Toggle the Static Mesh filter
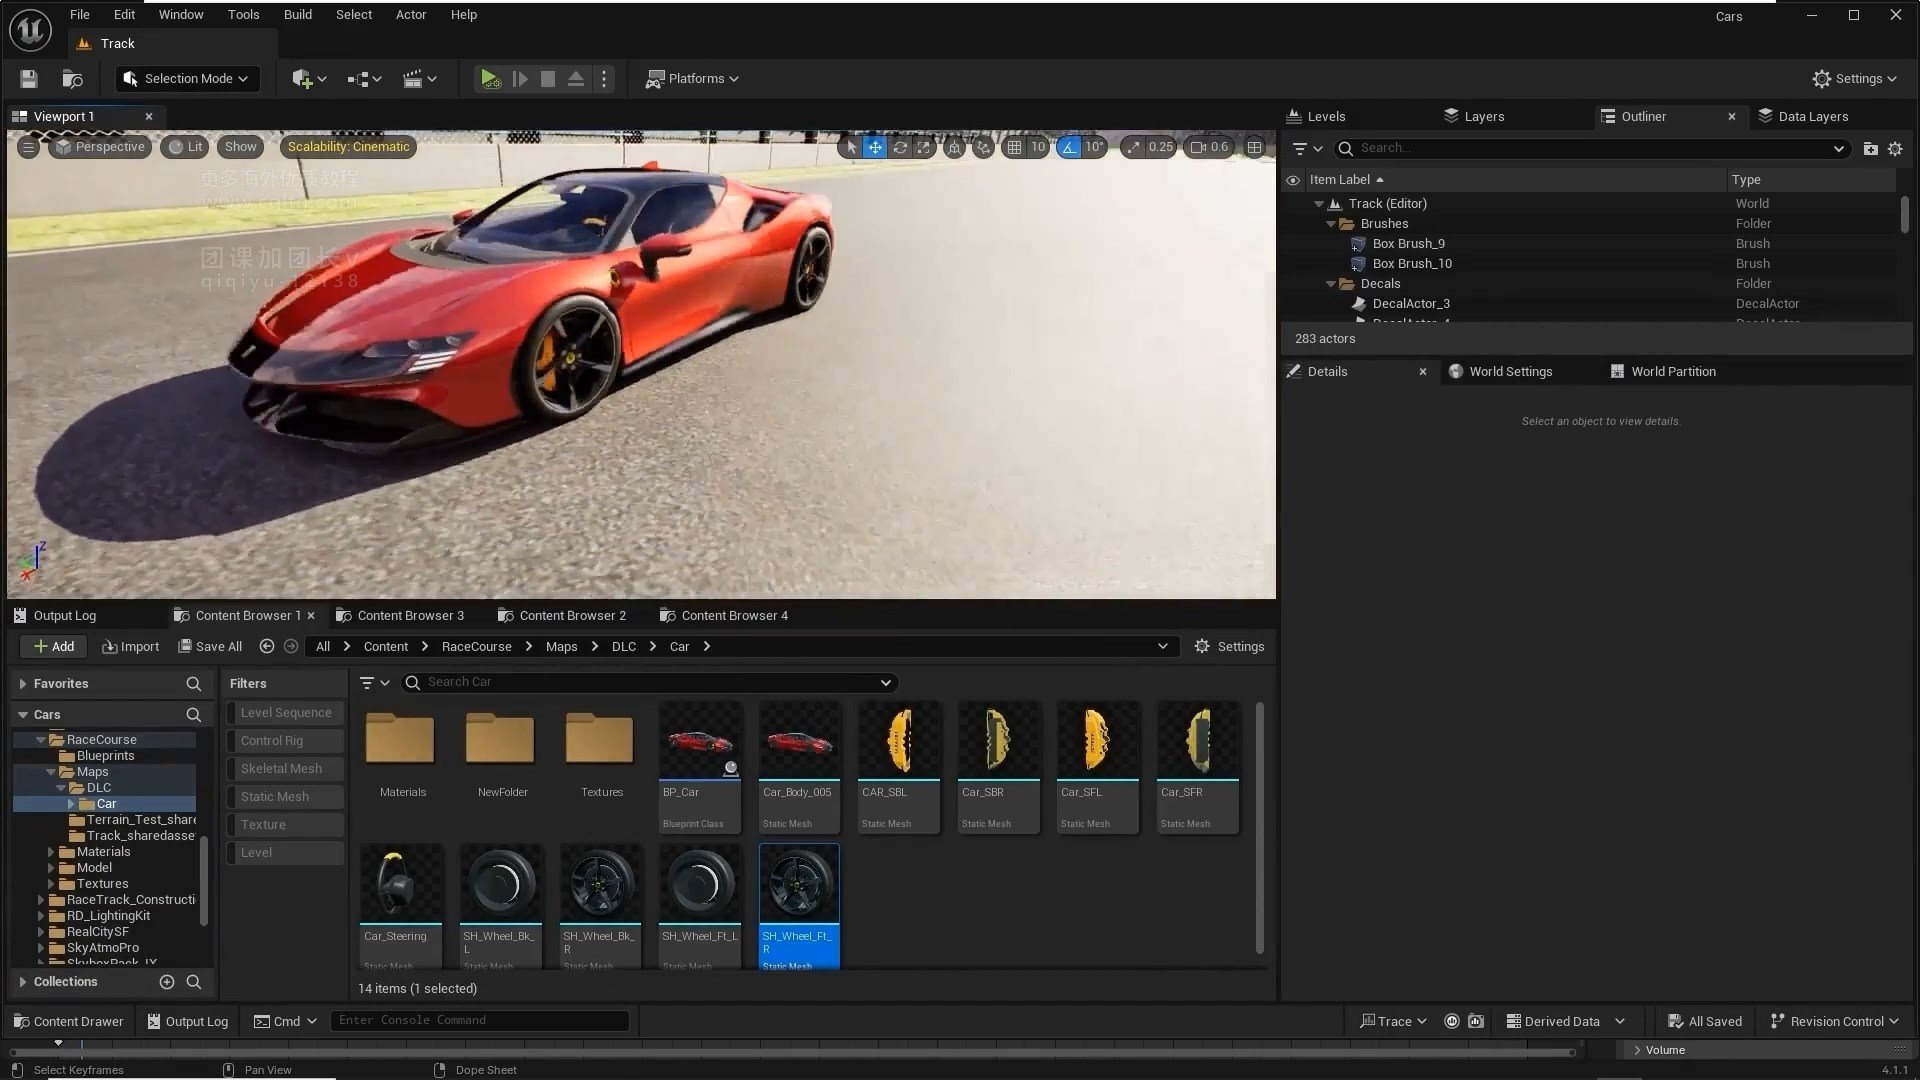The height and width of the screenshot is (1080, 1920). [285, 797]
